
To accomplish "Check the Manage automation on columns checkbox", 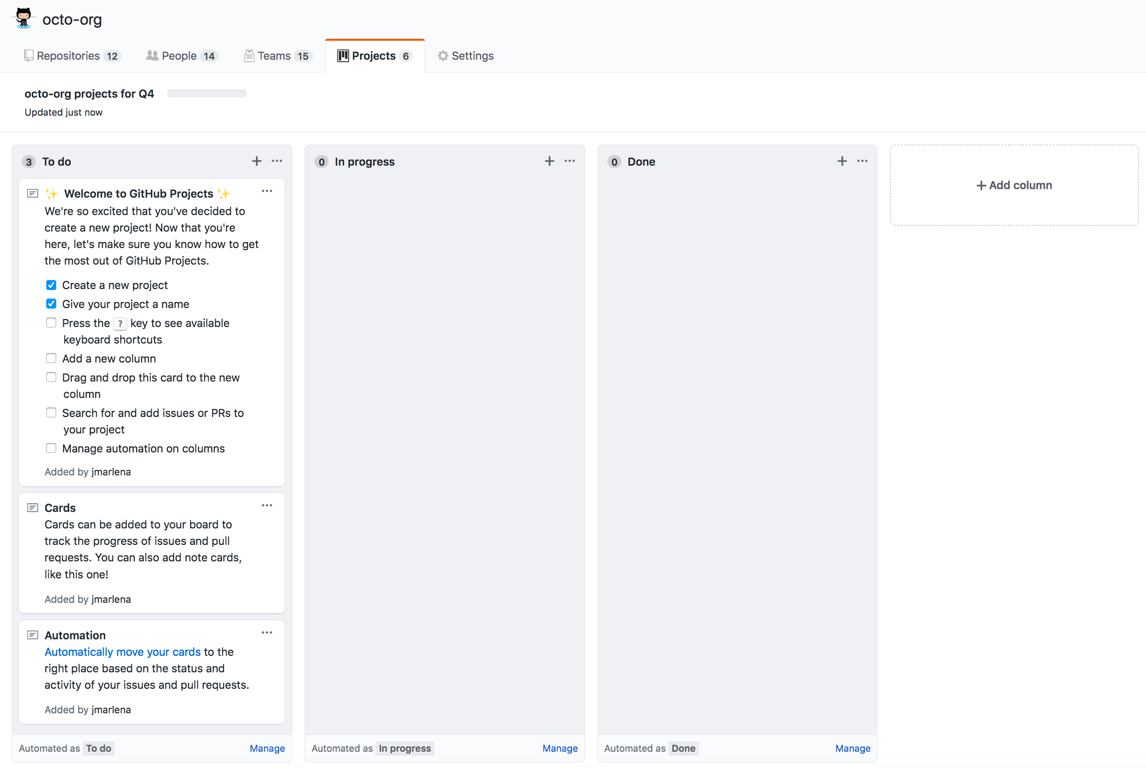I will coord(50,447).
